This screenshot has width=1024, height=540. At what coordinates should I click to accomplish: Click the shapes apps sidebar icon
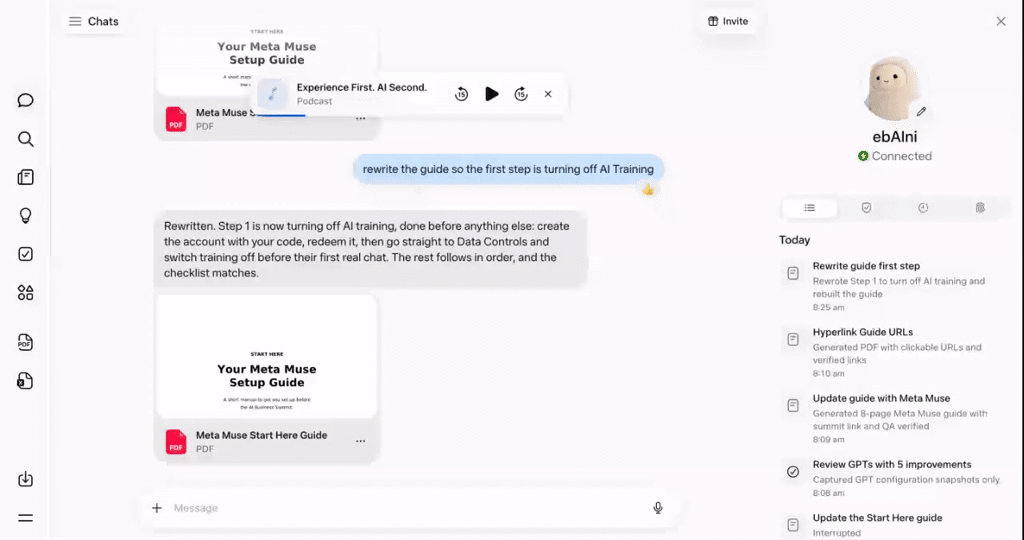25,293
